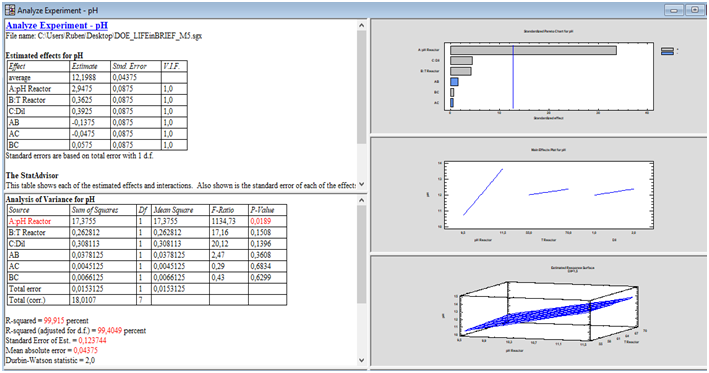Click the ANOVA pane scroll-up arrow
The image size is (709, 373).
click(361, 200)
